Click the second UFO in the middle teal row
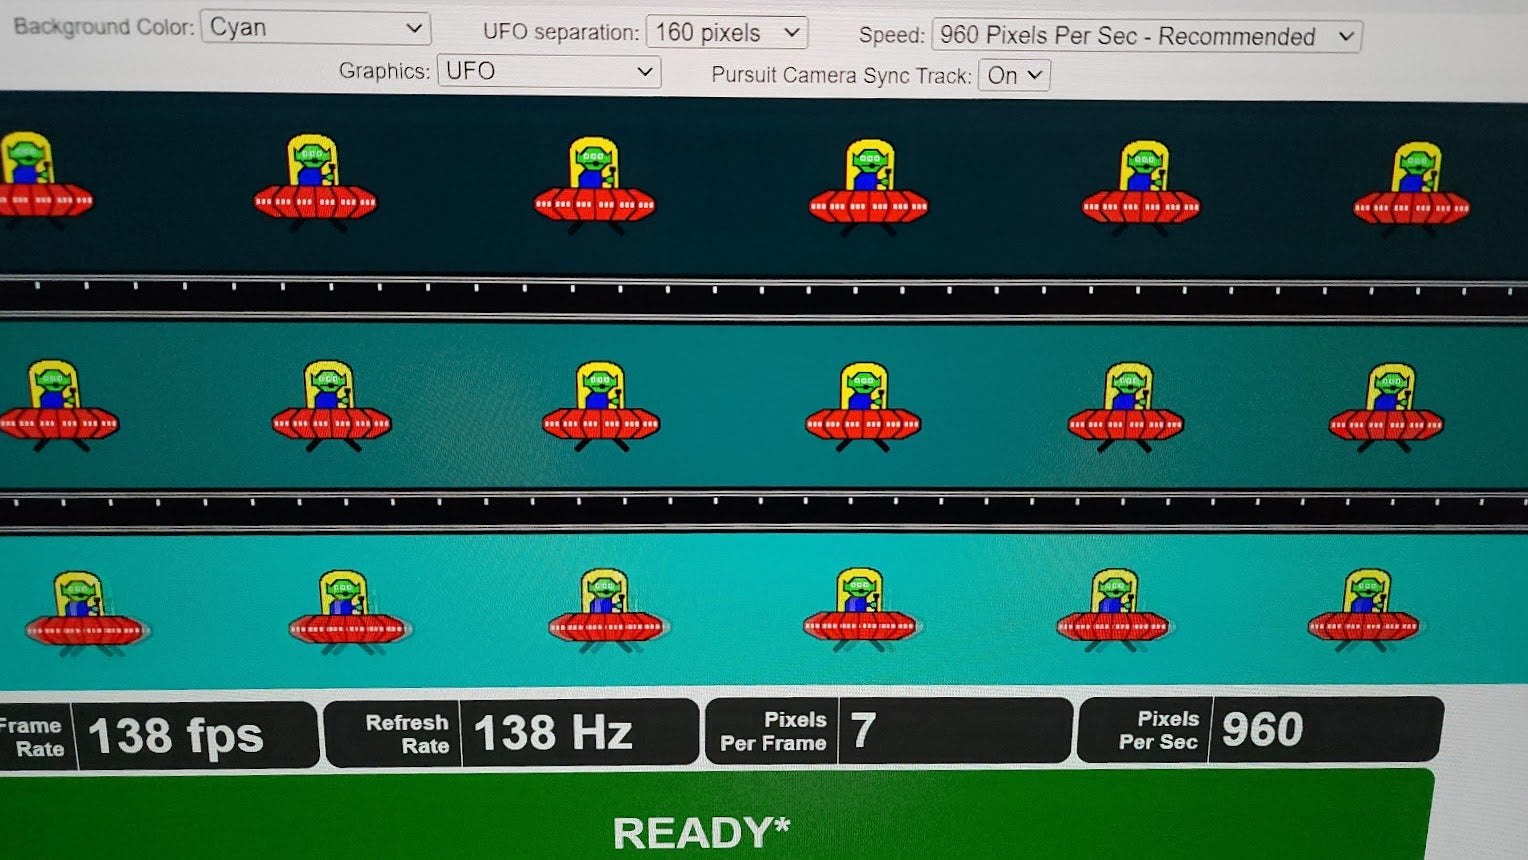This screenshot has width=1528, height=860. point(331,405)
